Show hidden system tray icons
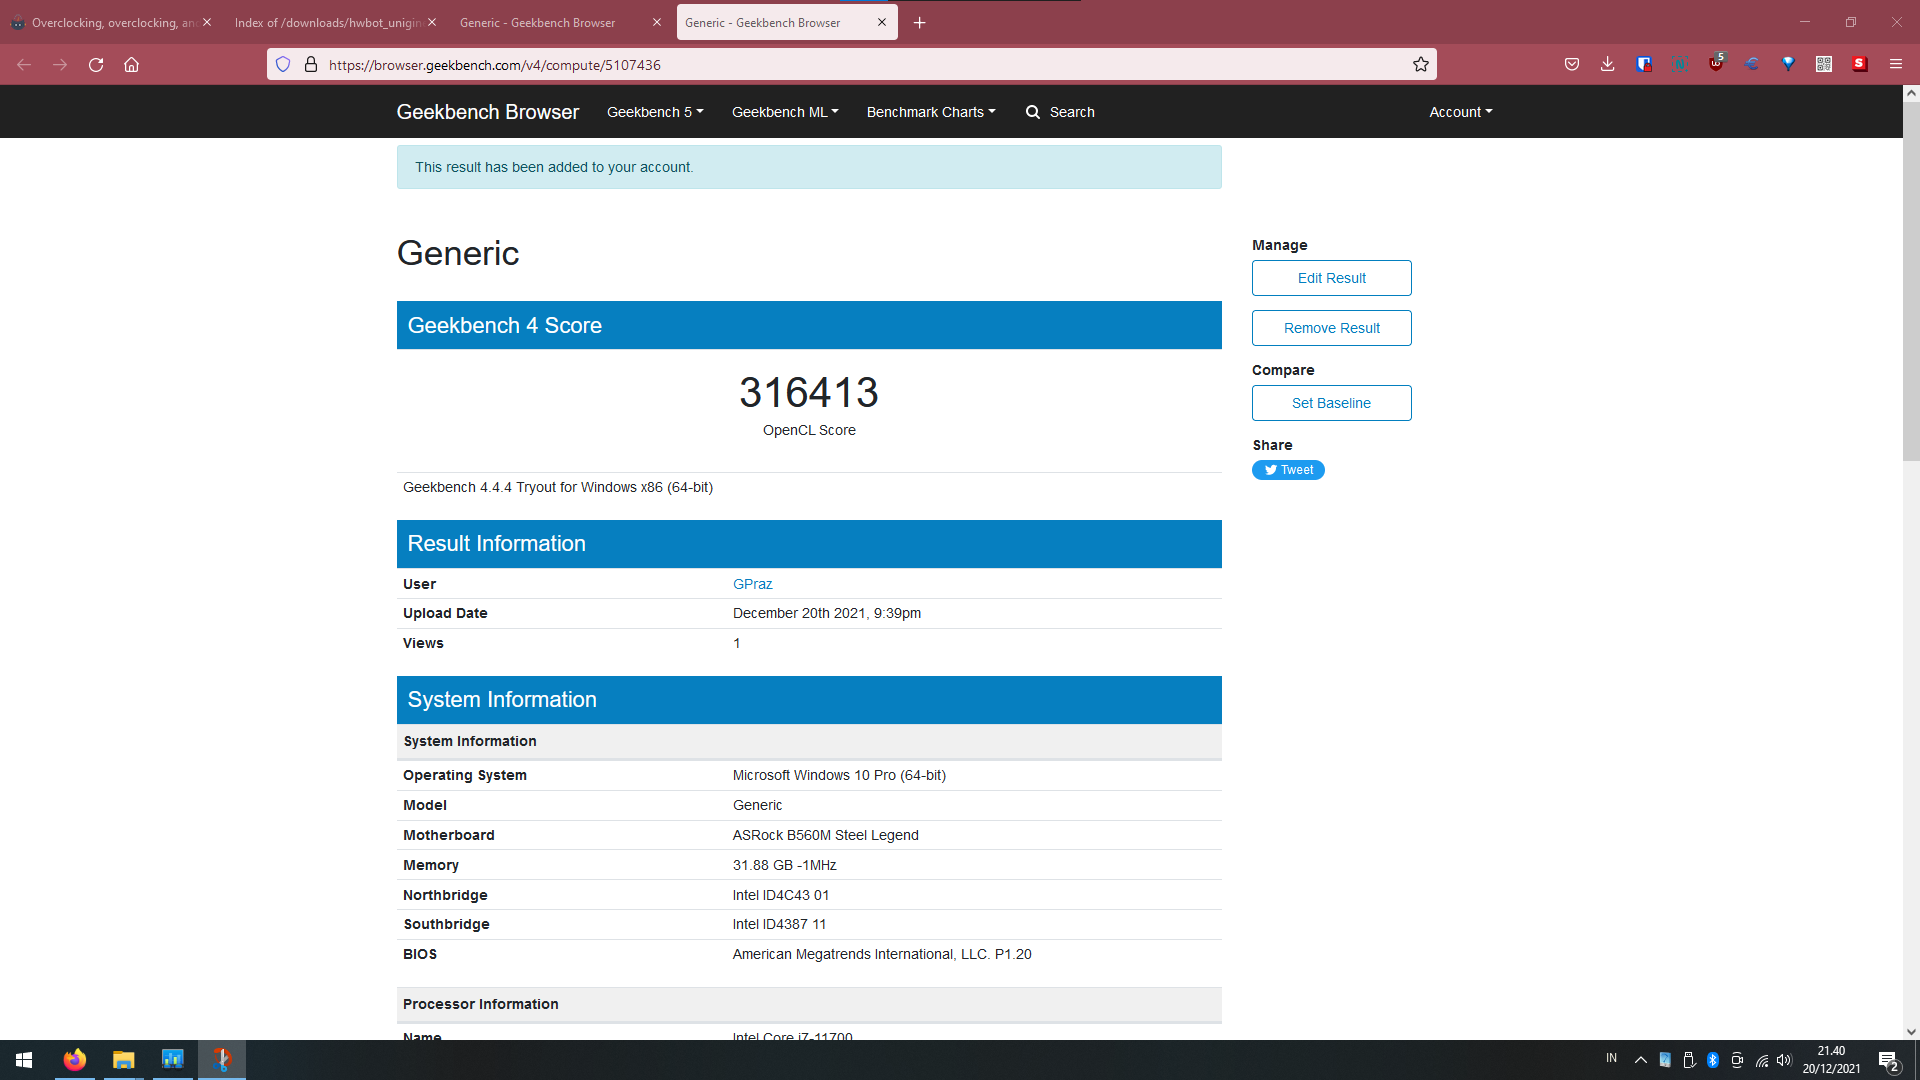1920x1080 pixels. [x=1641, y=1060]
